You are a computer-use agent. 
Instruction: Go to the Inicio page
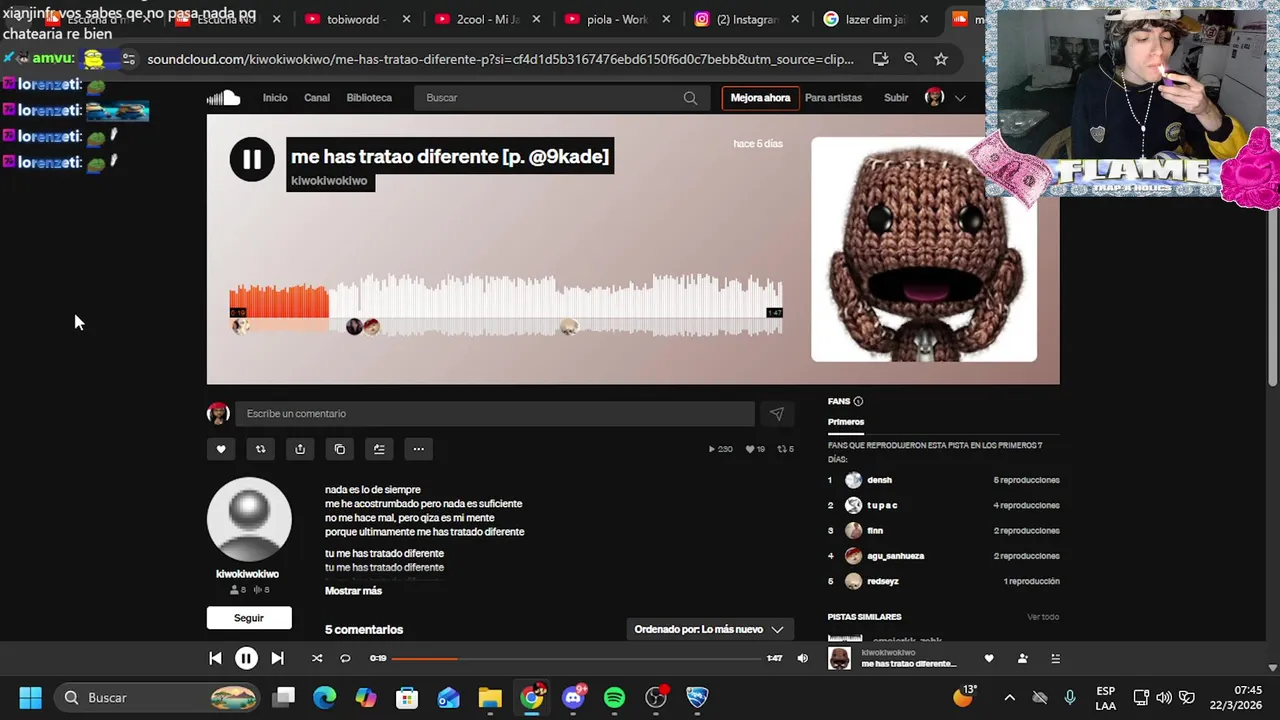(275, 98)
